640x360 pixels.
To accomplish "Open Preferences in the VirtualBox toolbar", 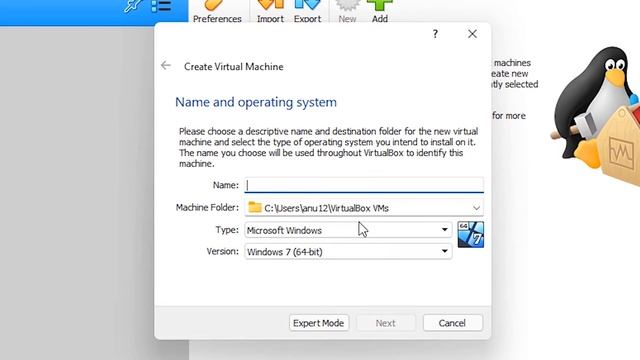I will (x=217, y=11).
